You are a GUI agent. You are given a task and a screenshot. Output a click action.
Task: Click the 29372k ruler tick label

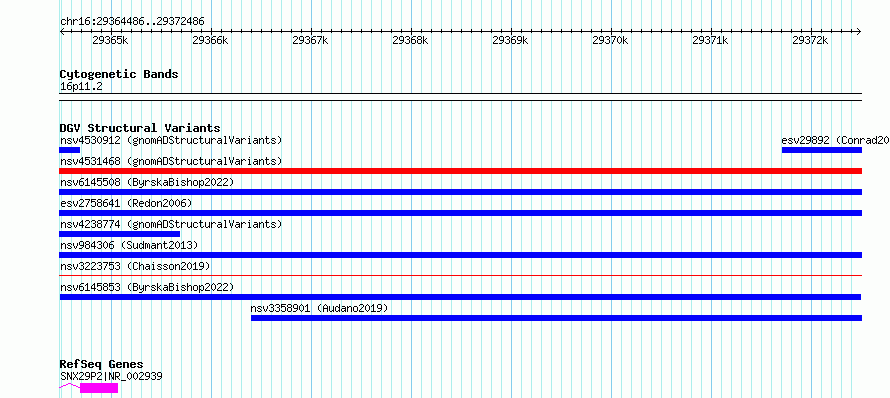811,40
